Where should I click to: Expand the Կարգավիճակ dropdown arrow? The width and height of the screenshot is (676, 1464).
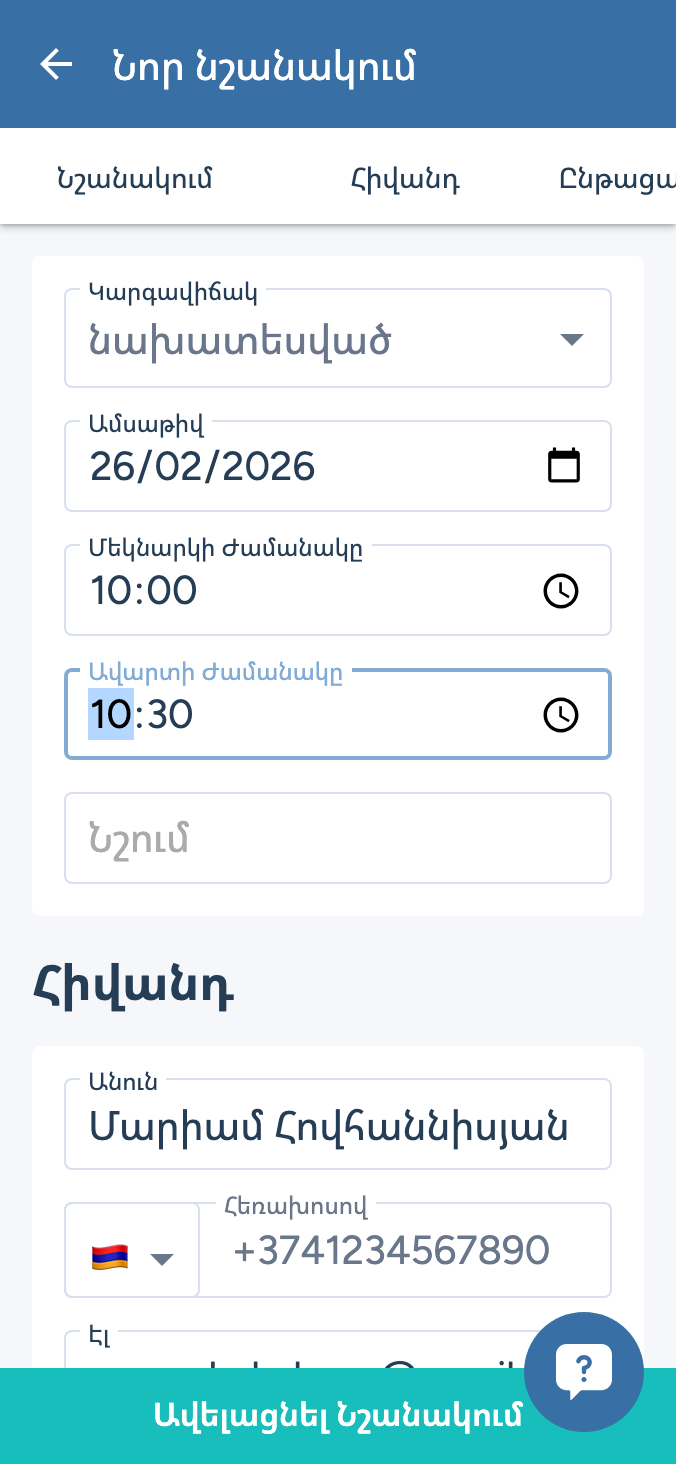tap(571, 339)
